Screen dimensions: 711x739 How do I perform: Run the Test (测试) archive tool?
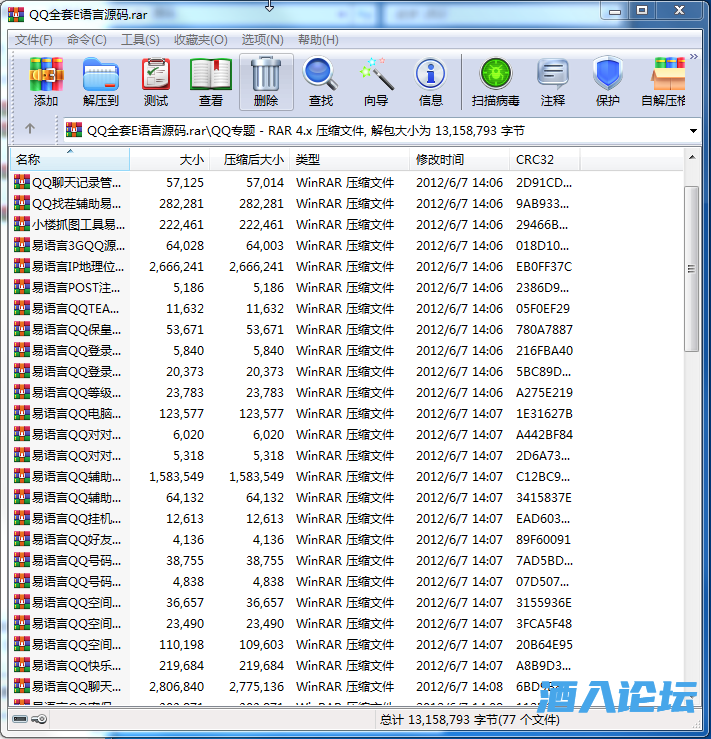155,82
